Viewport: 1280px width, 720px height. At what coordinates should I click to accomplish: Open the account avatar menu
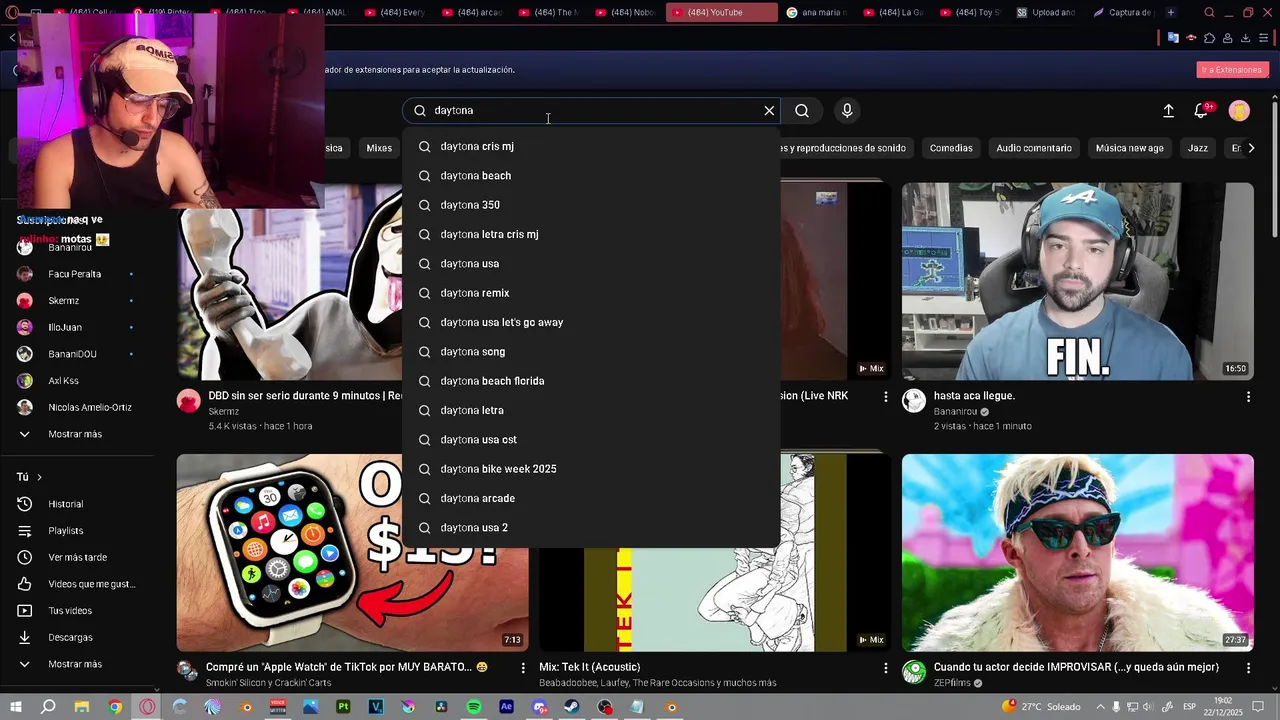[1239, 111]
